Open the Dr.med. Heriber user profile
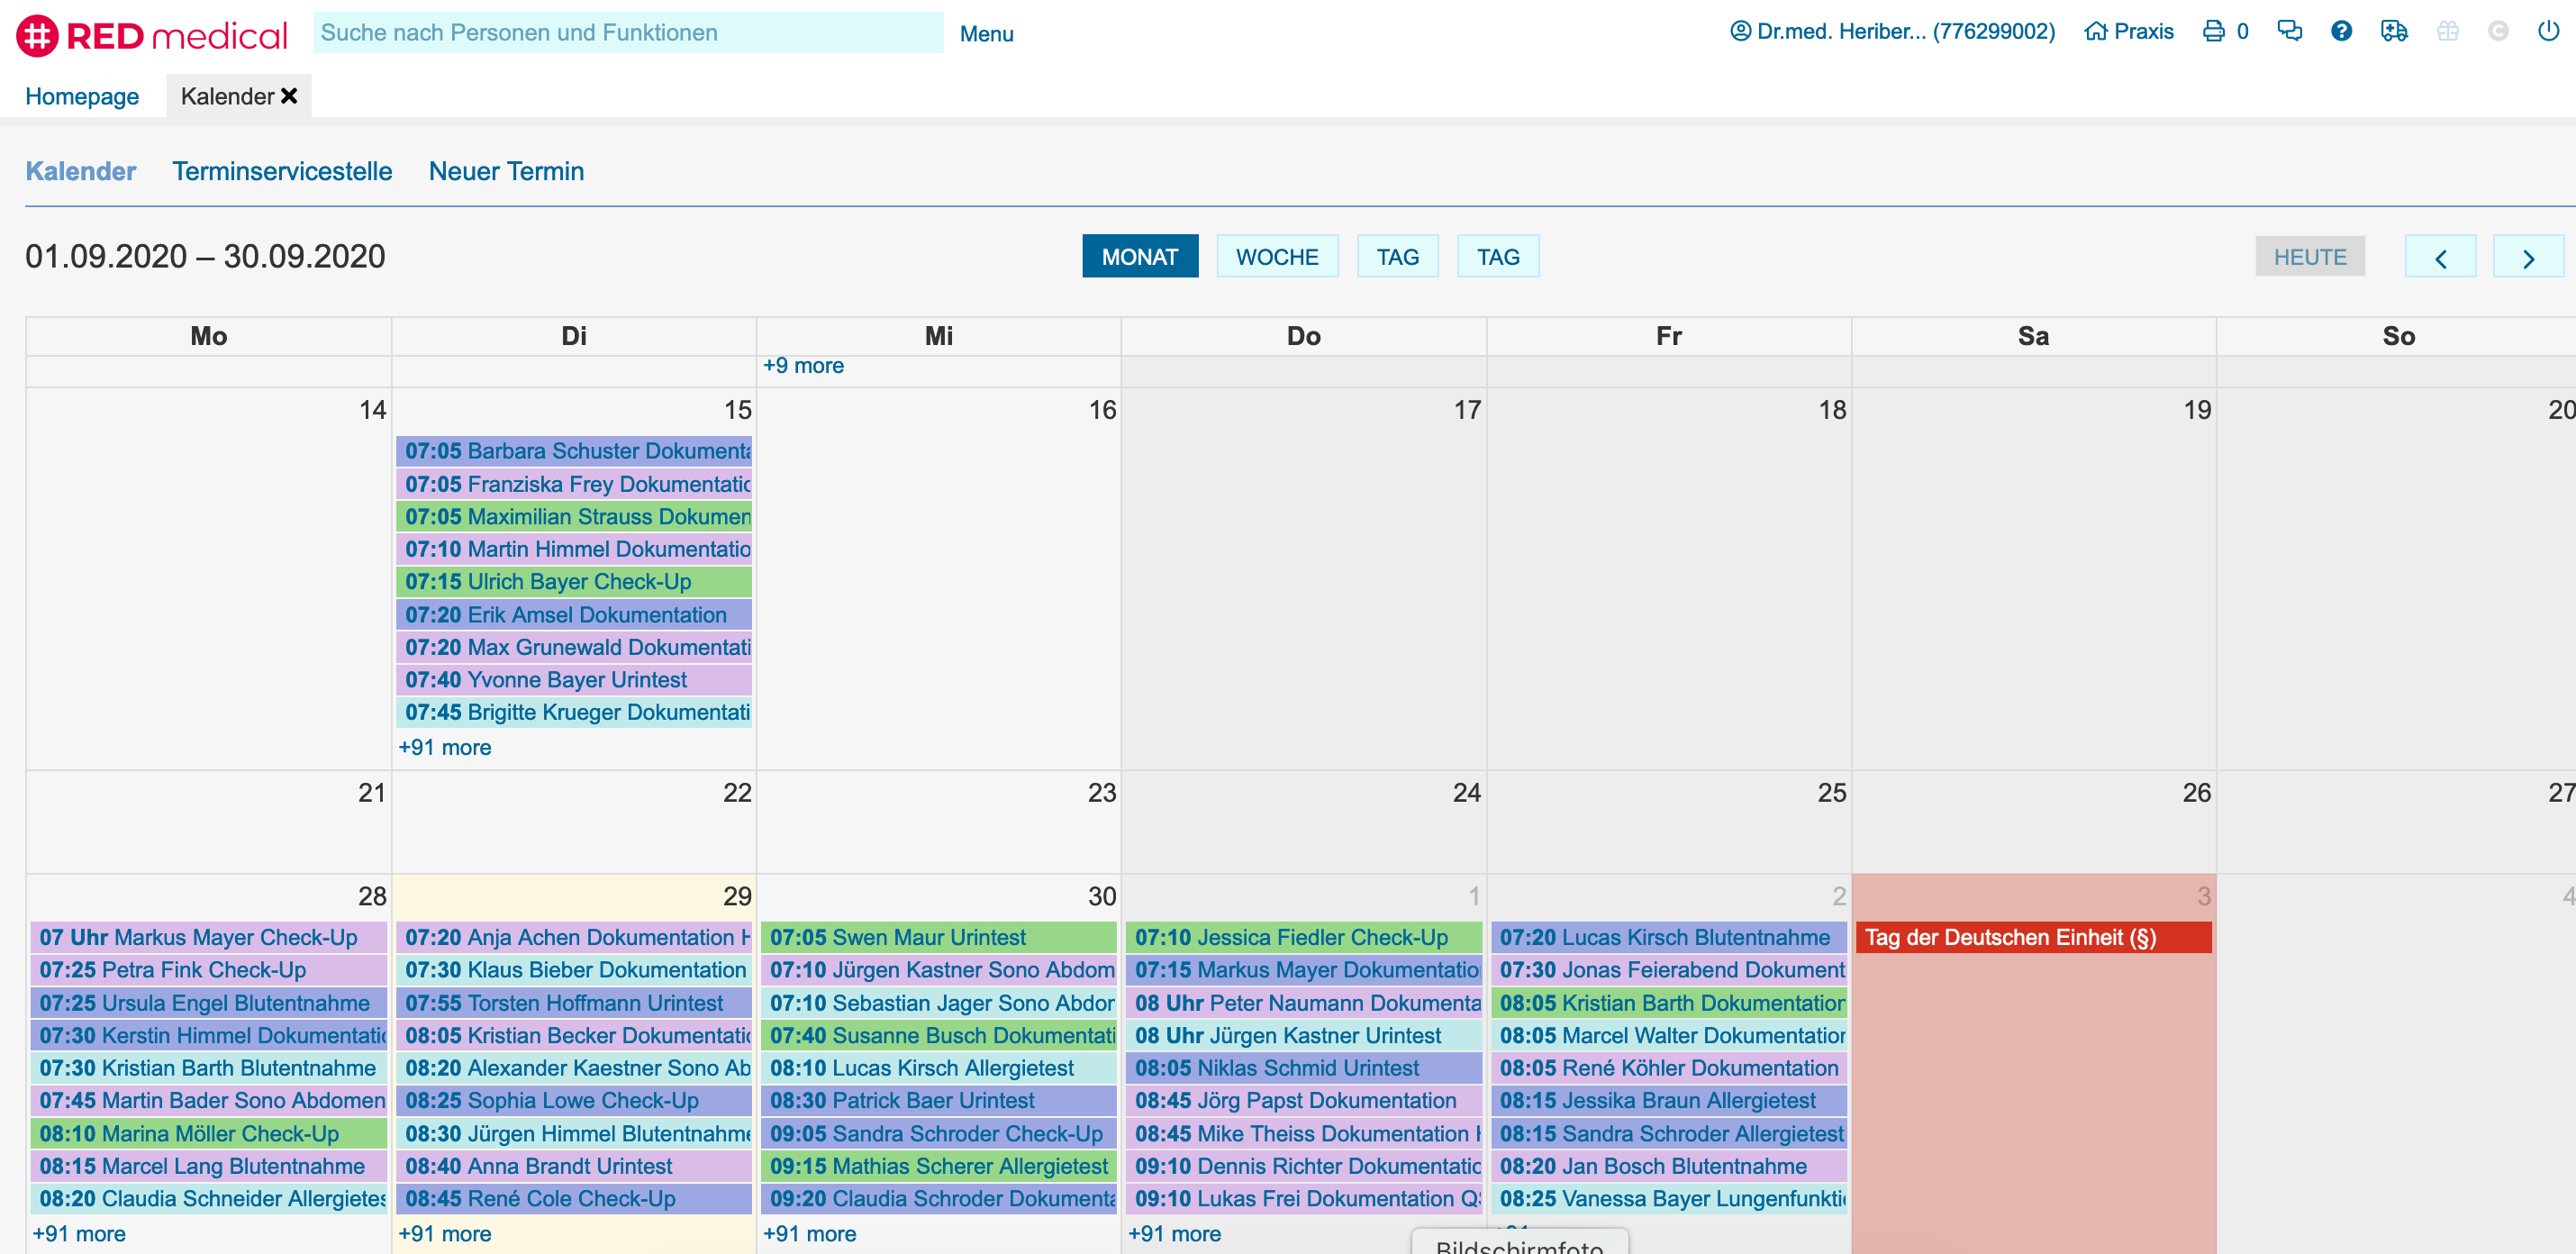The width and height of the screenshot is (2576, 1254). point(1893,31)
